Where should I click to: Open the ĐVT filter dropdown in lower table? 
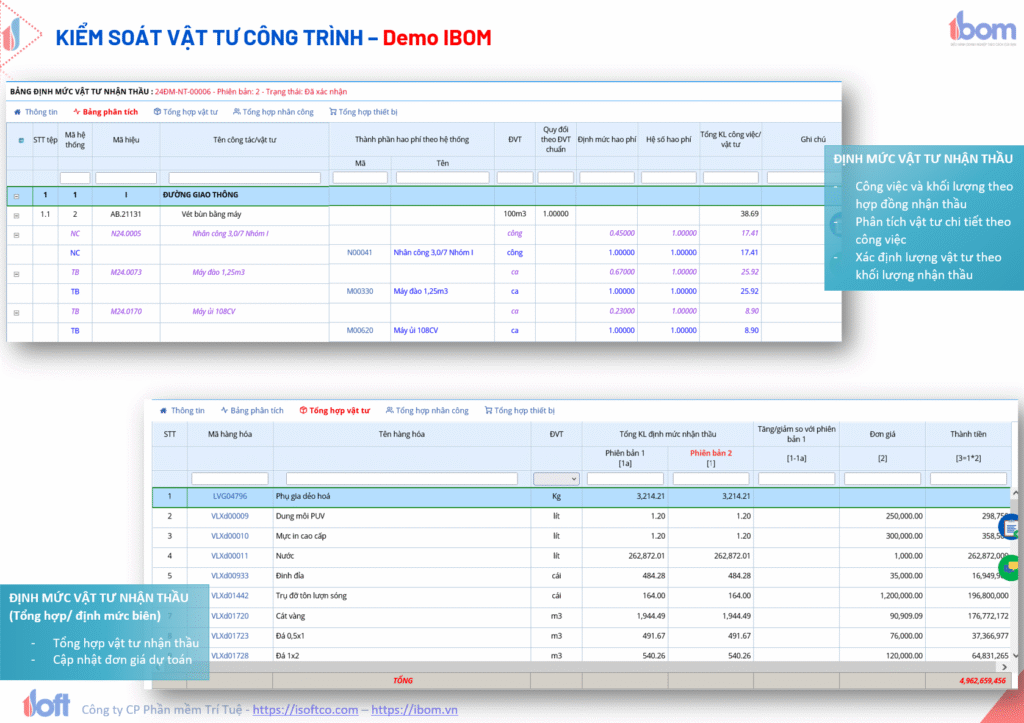pos(556,479)
